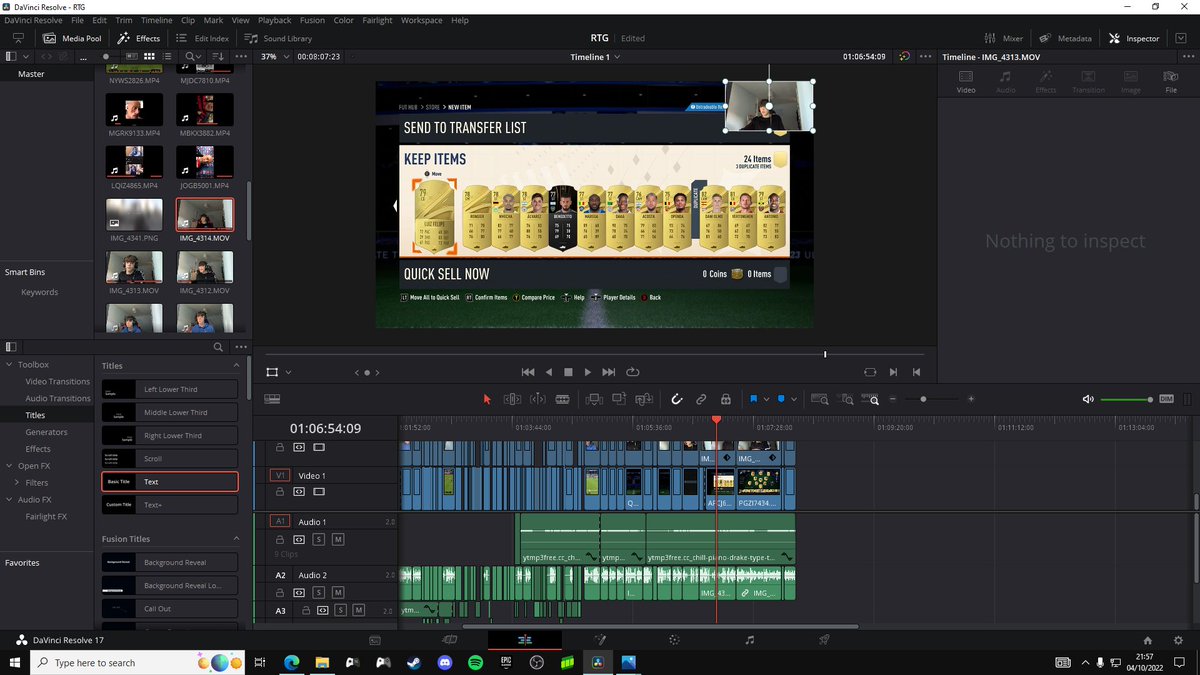Collapse the Open FX tree section
1200x675 pixels.
click(x=9, y=466)
